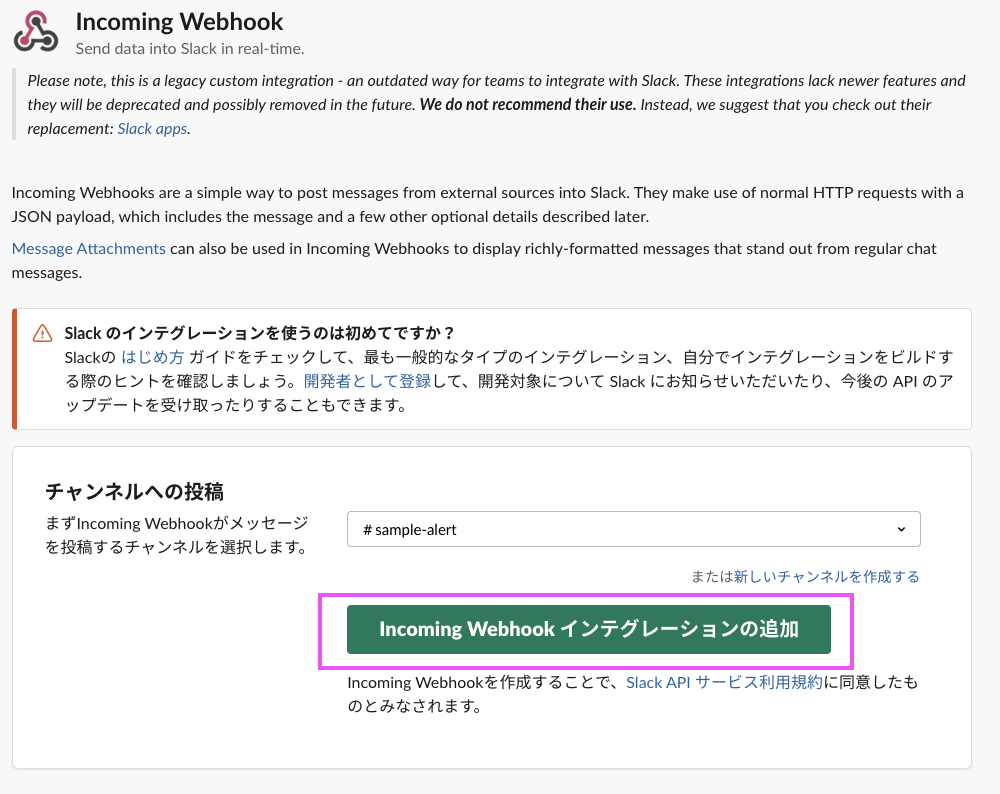Open the 開発者として登録 link
This screenshot has height=794, width=1000.
click(x=367, y=381)
